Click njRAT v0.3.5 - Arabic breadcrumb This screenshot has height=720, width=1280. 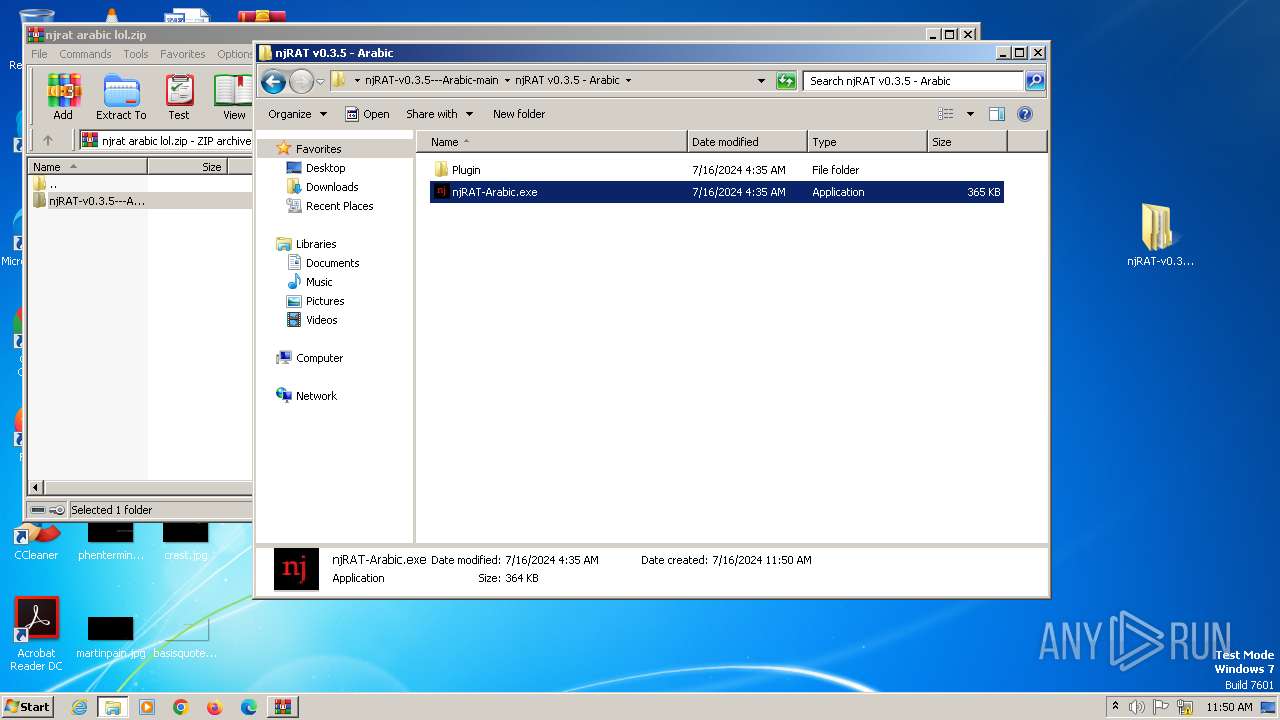(x=567, y=80)
